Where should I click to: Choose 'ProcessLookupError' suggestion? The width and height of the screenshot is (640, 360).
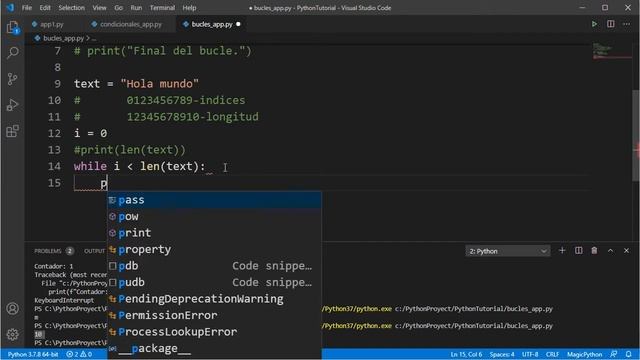[x=214, y=332]
